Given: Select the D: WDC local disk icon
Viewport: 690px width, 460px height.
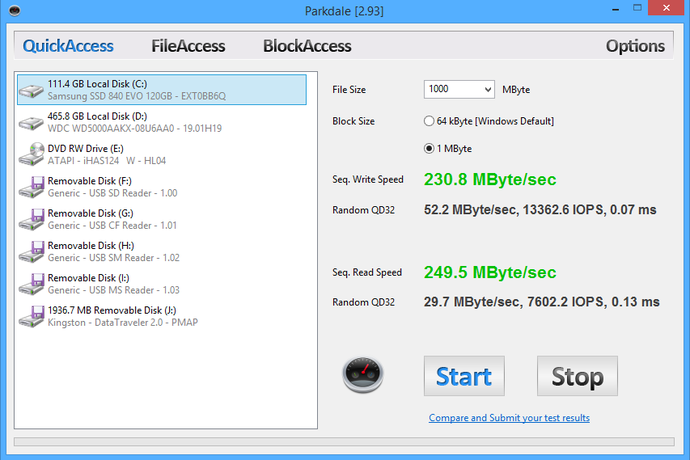Looking at the screenshot, I should coord(32,122).
